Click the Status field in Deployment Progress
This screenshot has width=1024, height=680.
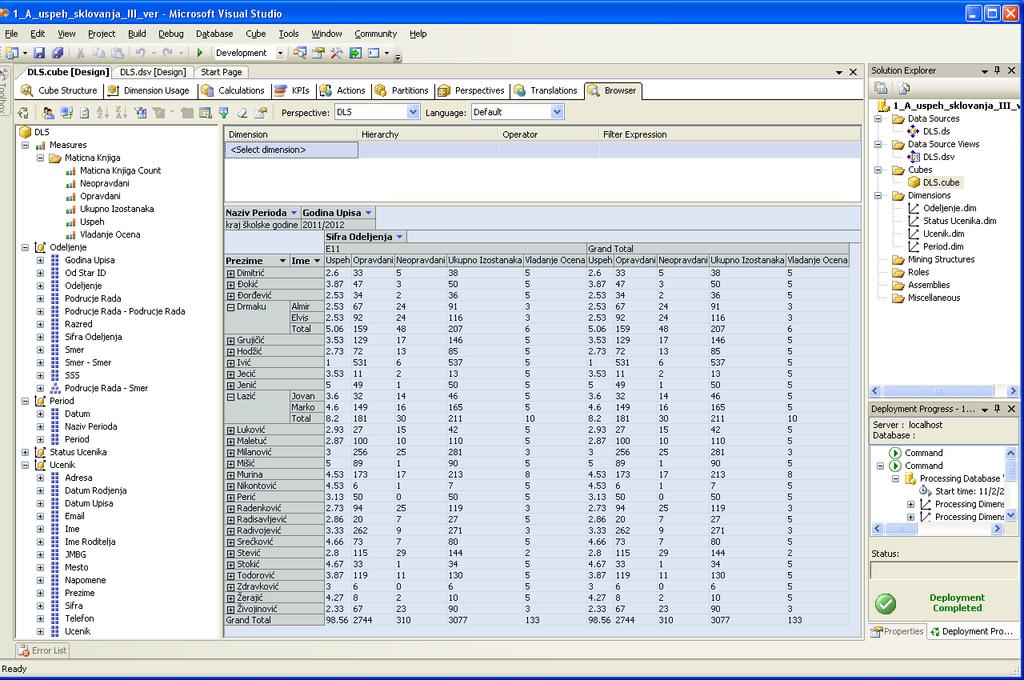(x=944, y=571)
